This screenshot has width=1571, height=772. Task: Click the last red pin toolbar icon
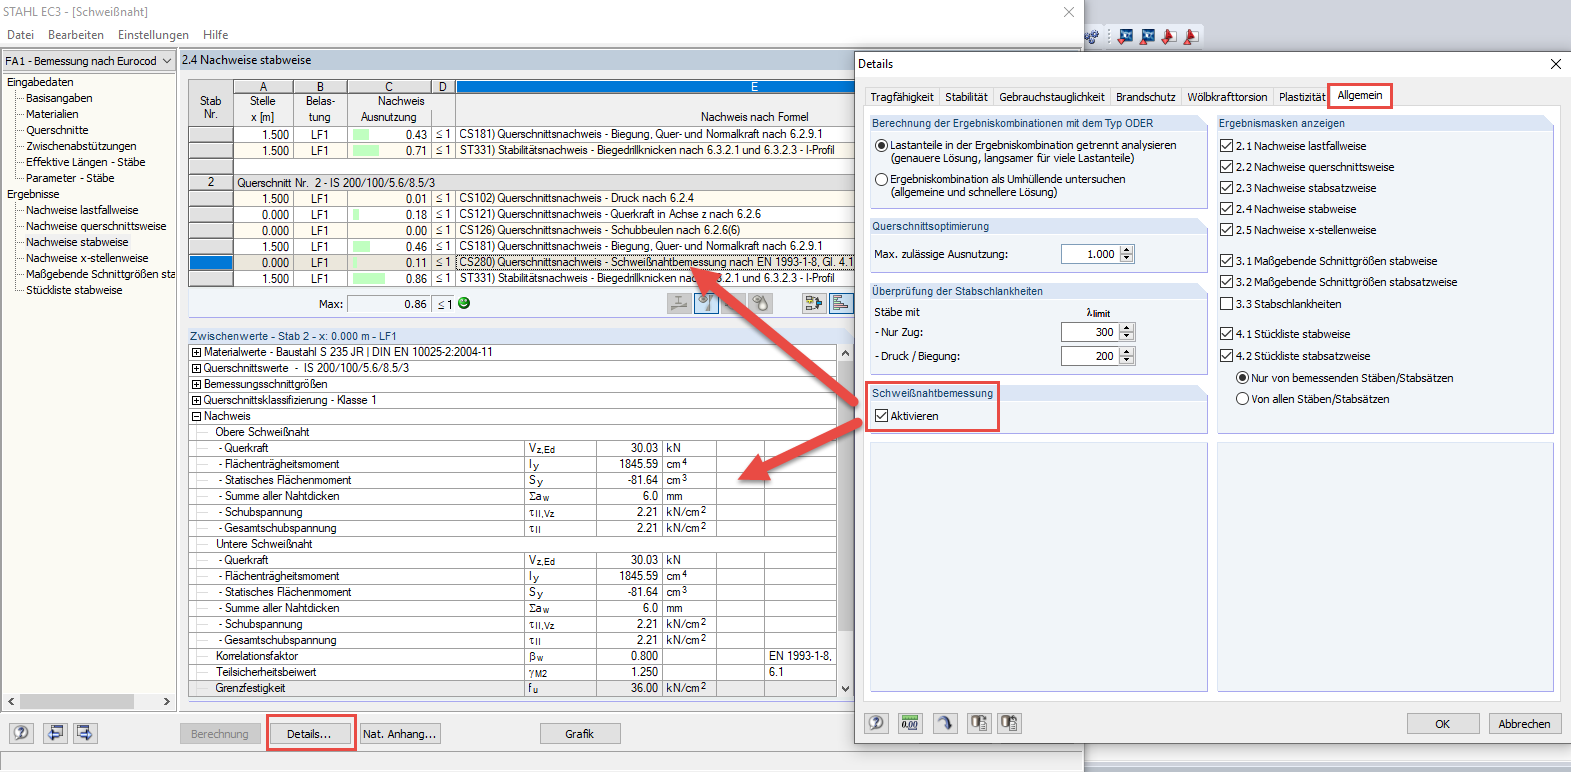[1190, 37]
